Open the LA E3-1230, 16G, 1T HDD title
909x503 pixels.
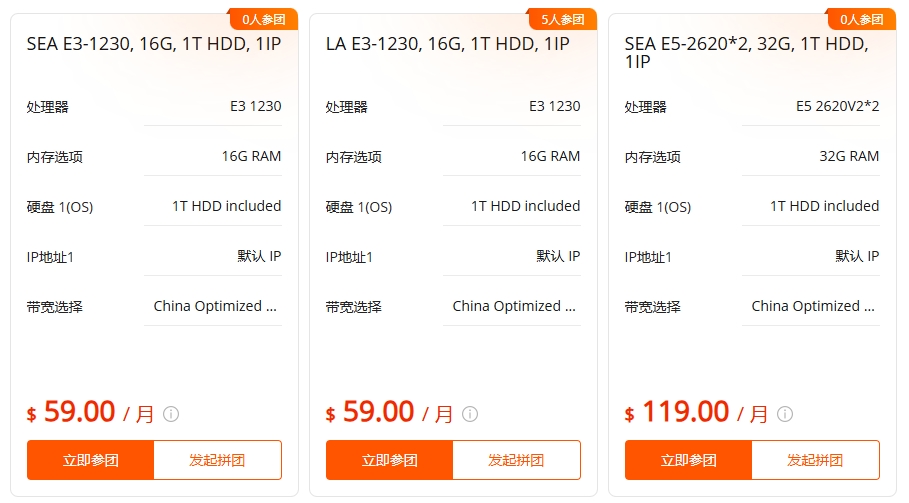[x=447, y=44]
